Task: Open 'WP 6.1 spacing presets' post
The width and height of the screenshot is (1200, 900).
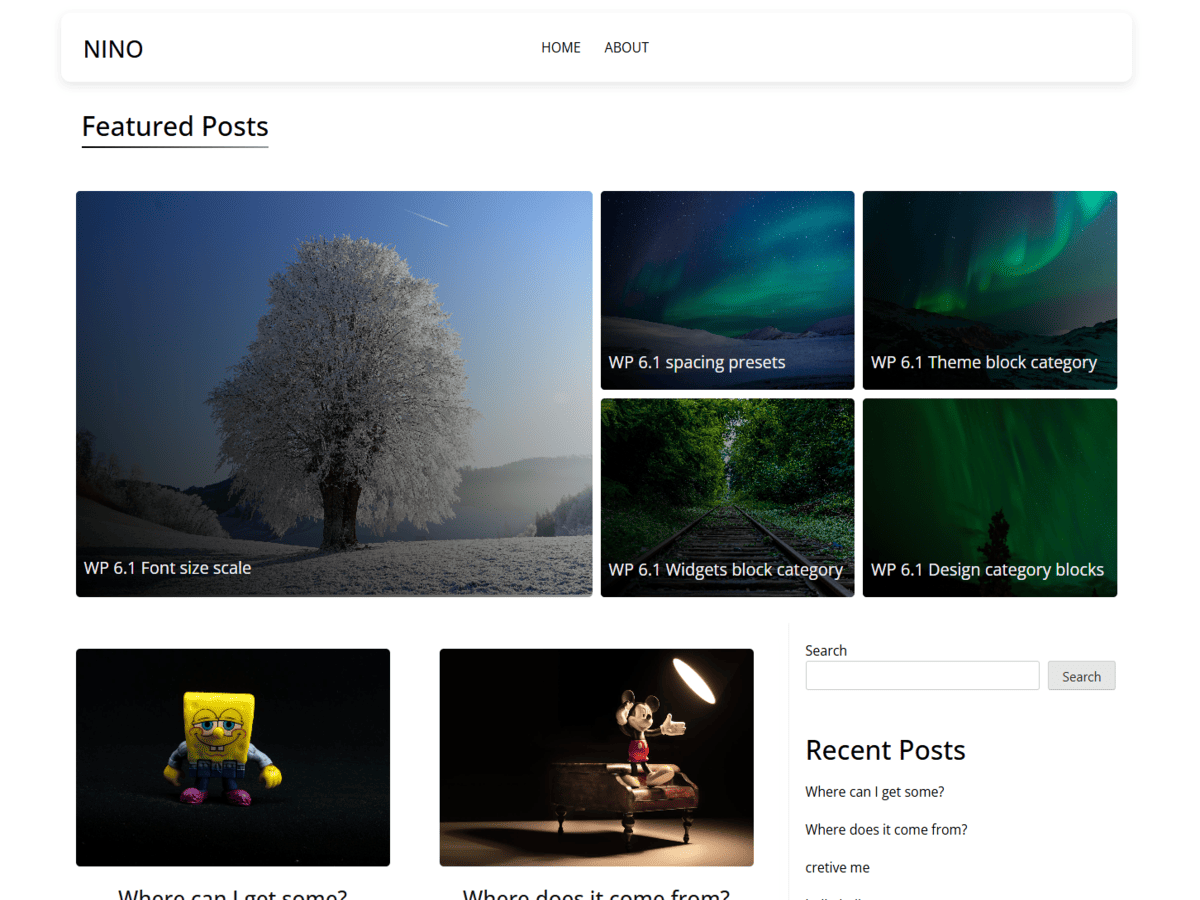Action: coord(697,362)
